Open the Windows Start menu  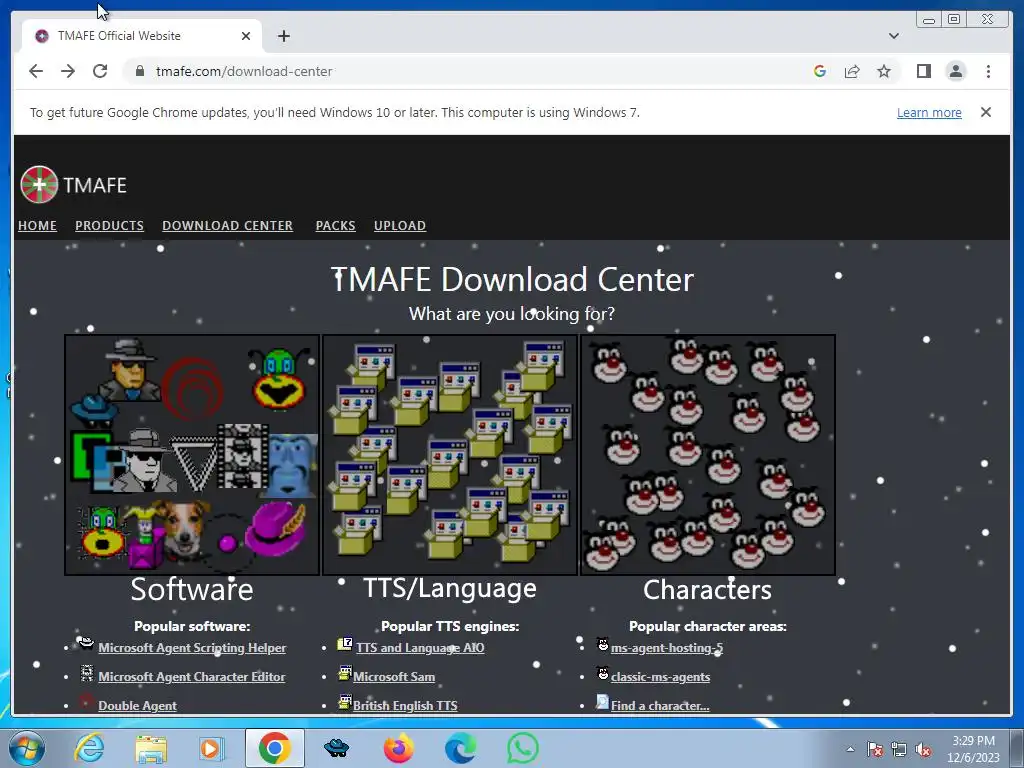click(x=26, y=748)
